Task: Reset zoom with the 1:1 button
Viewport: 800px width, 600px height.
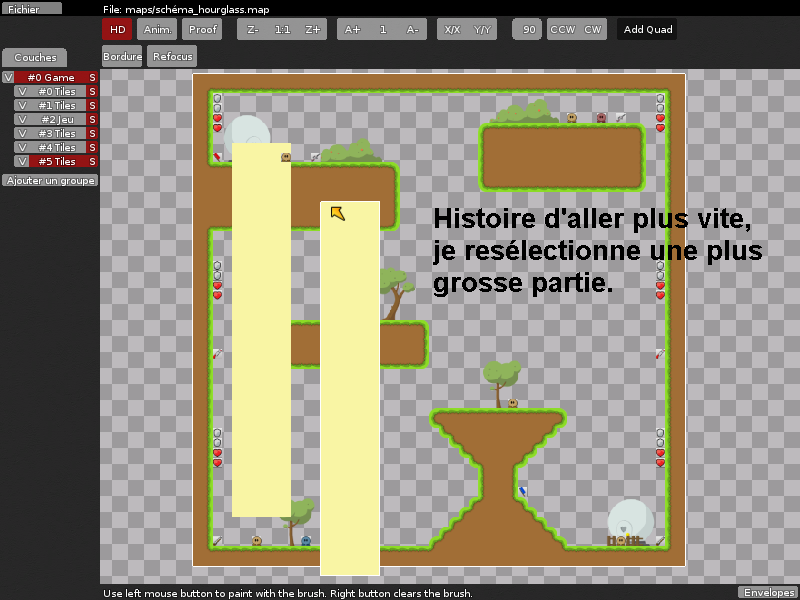Action: pyautogui.click(x=283, y=30)
